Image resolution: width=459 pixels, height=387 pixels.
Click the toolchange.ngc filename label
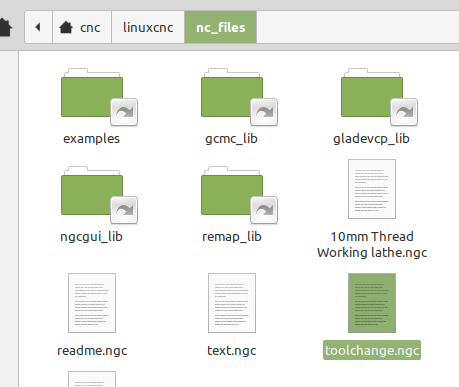(372, 350)
